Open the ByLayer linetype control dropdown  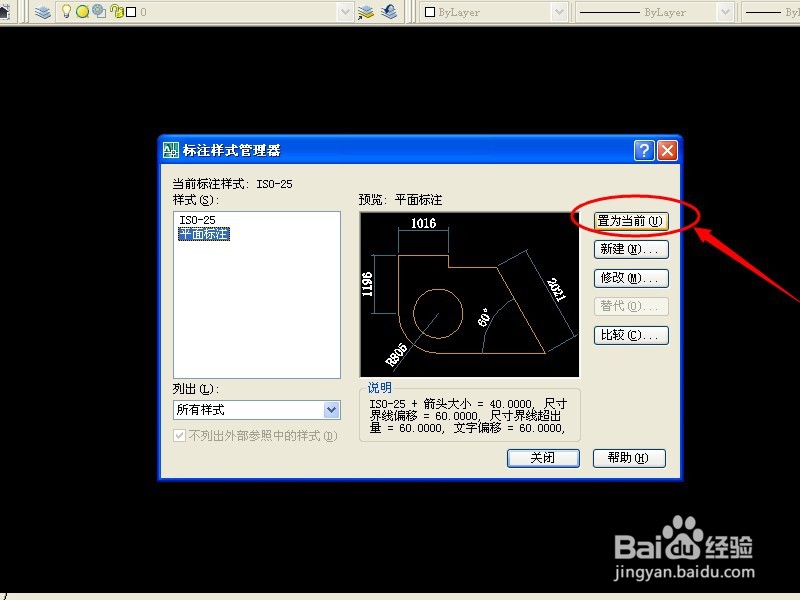725,12
